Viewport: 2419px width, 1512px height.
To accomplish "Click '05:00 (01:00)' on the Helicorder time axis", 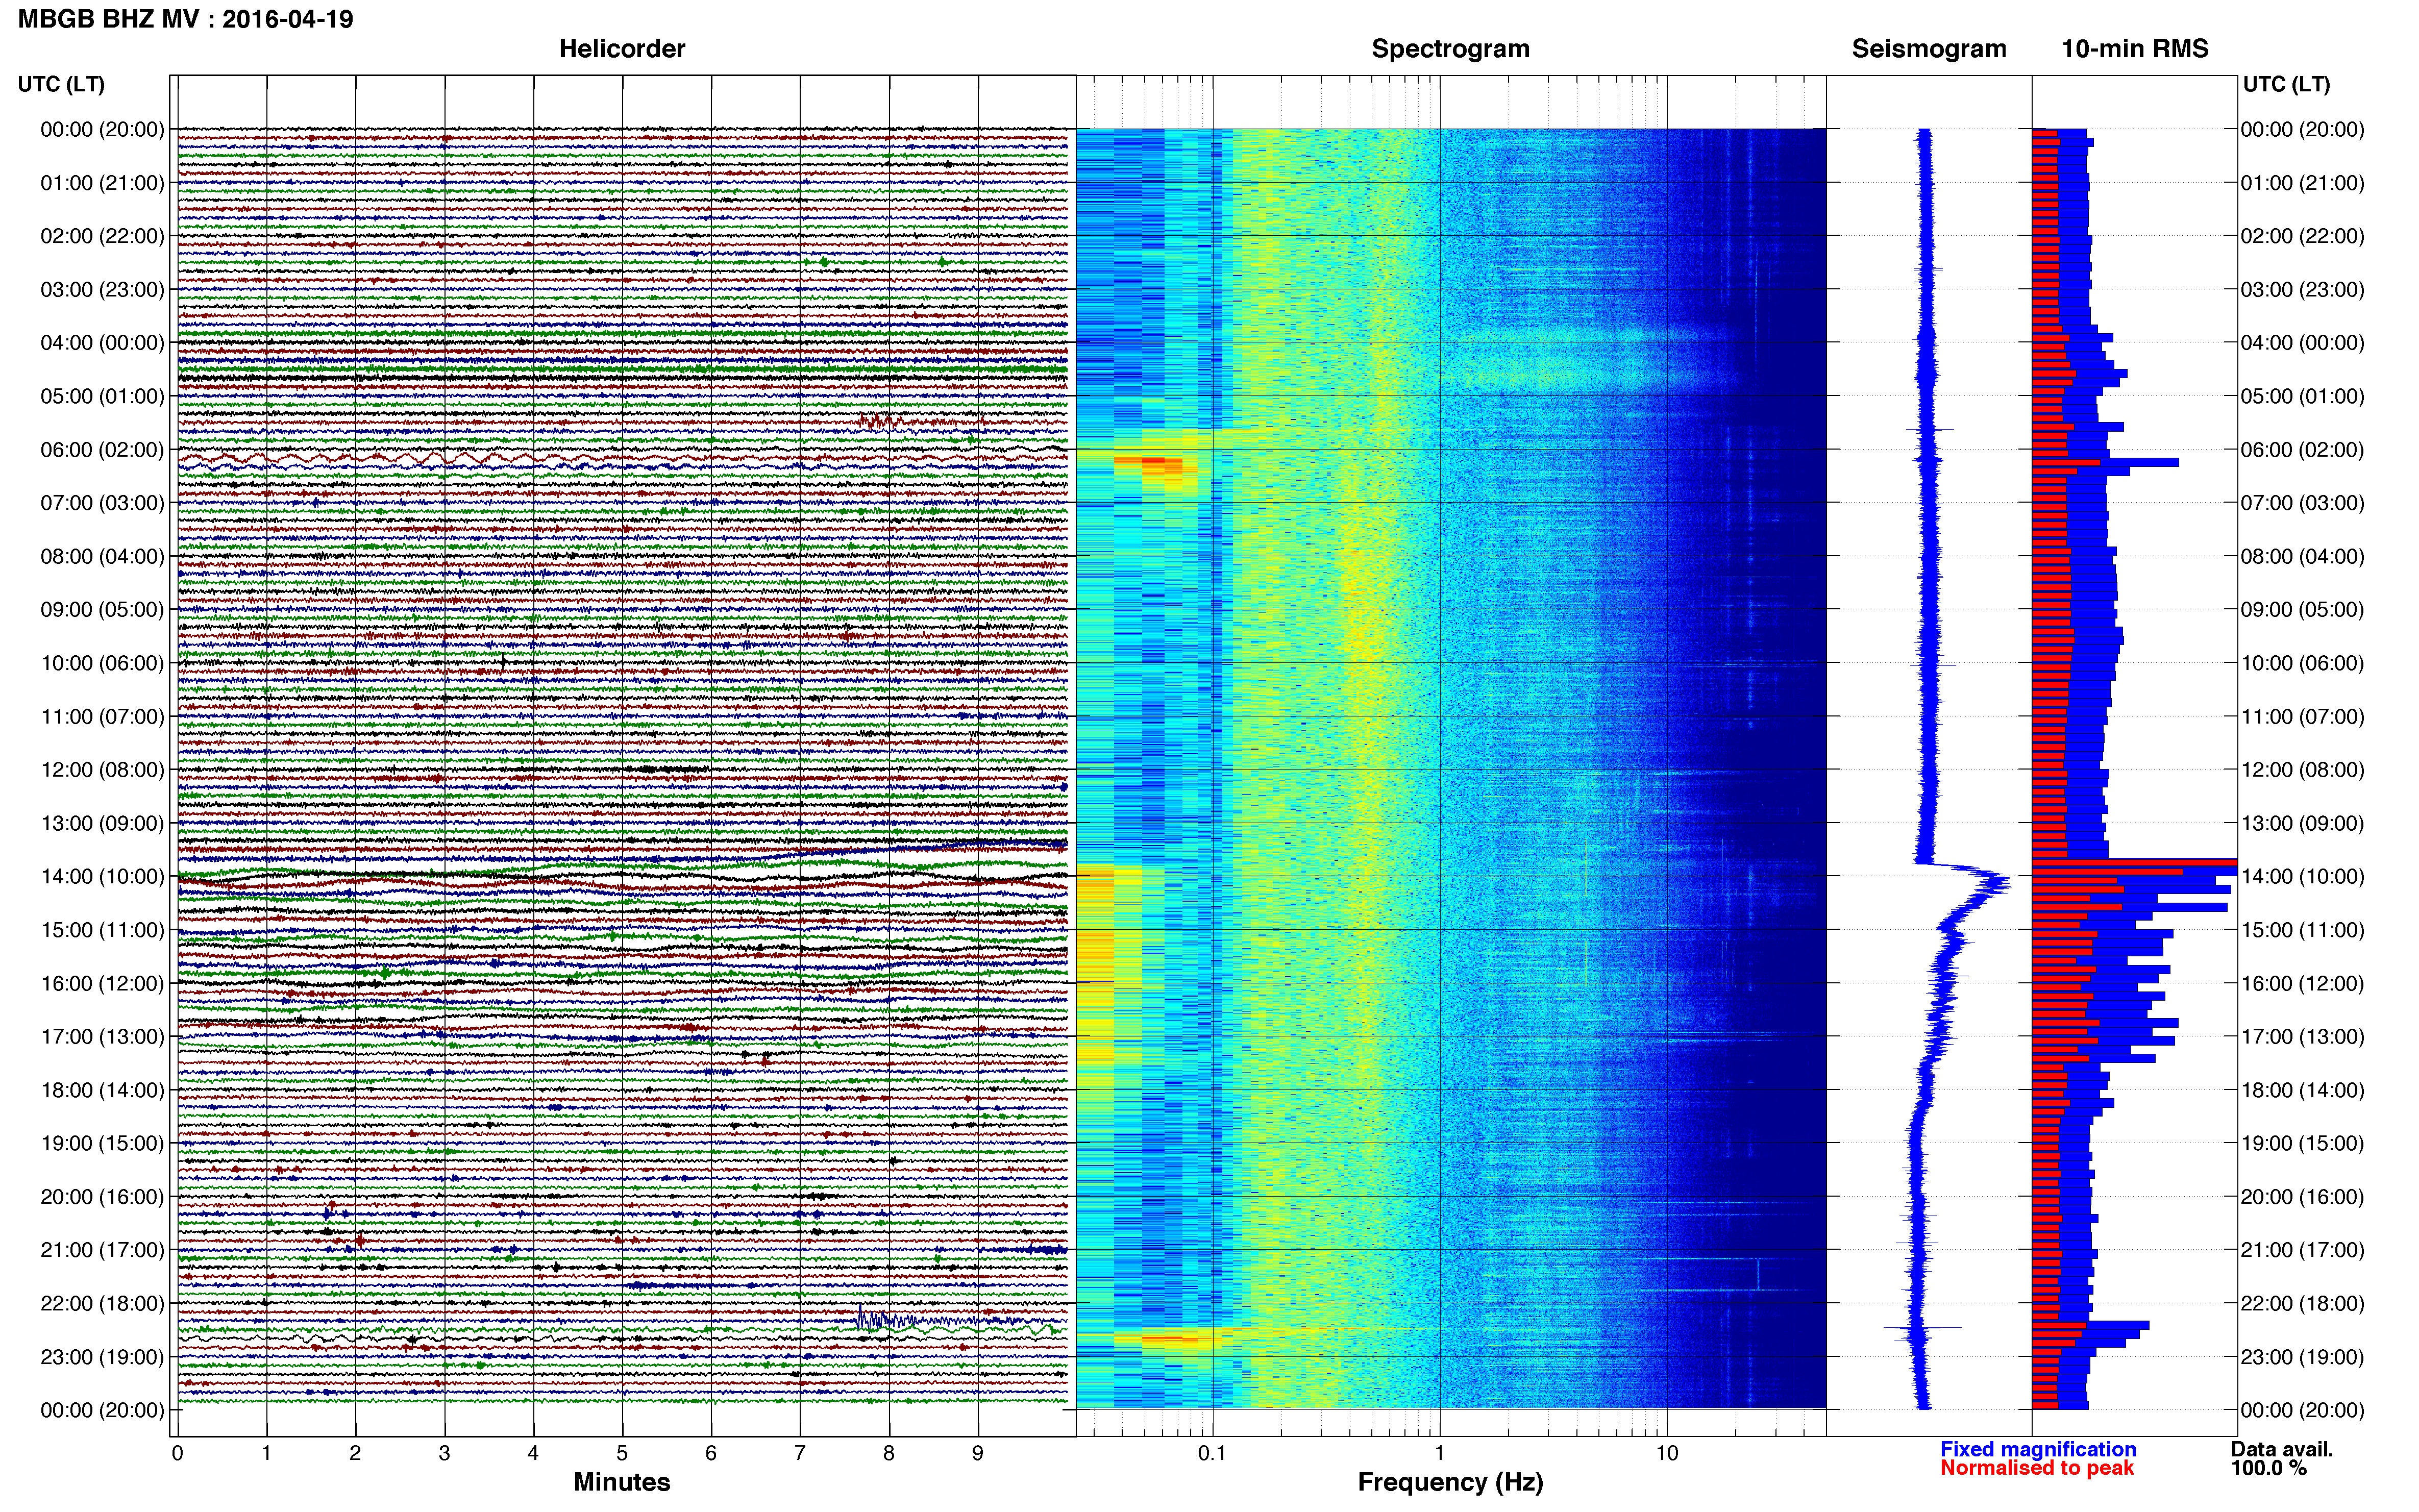I will coord(102,396).
